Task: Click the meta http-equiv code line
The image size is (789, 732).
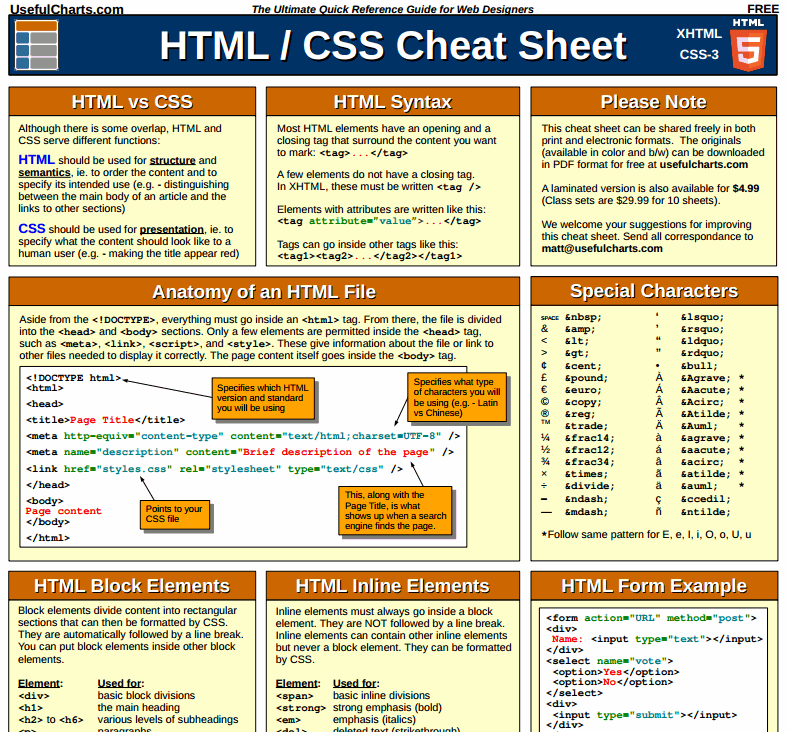Action: (243, 436)
